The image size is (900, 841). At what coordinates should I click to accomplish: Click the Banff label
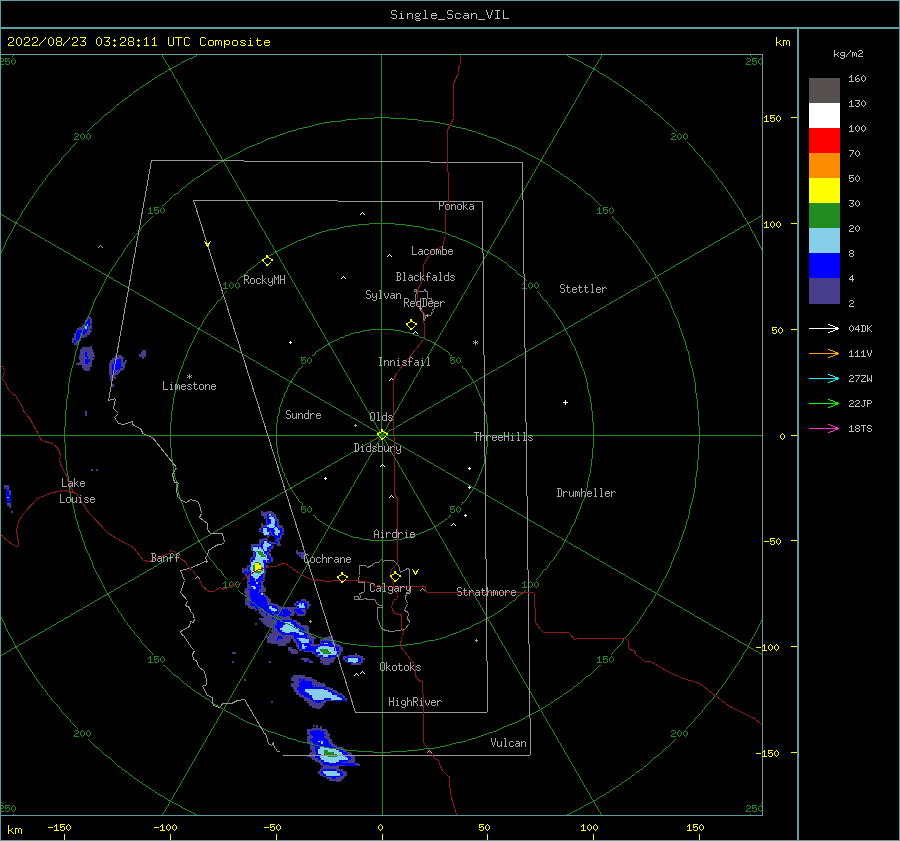[165, 557]
